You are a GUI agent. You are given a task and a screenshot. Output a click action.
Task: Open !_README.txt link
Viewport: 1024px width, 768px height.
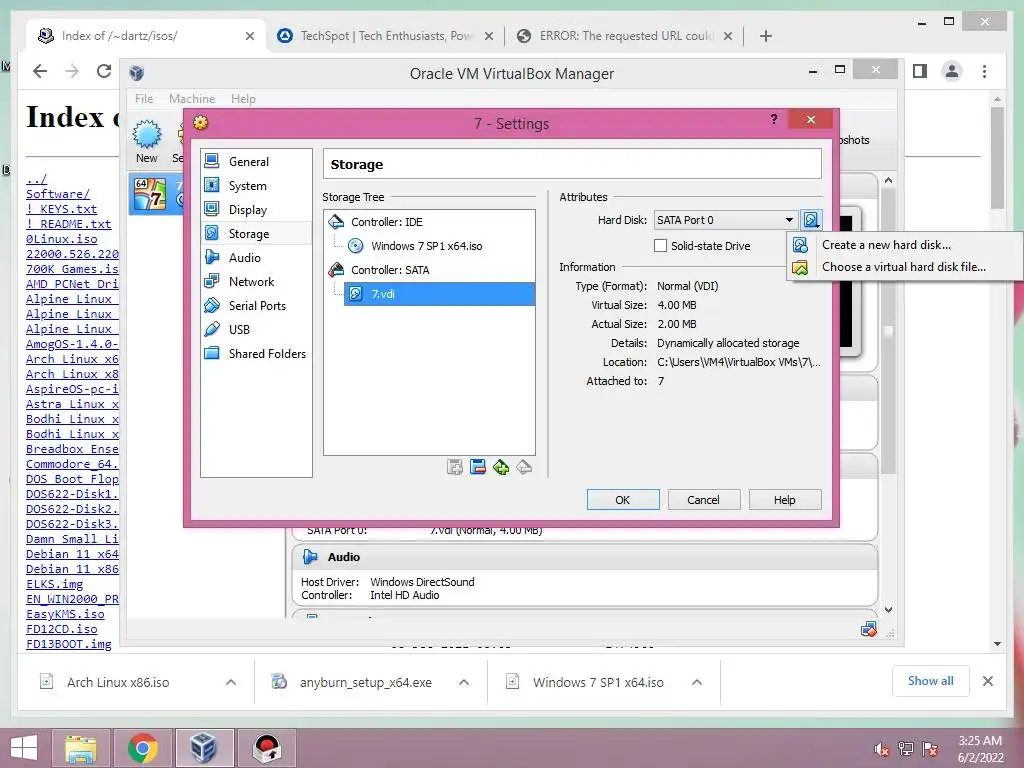pyautogui.click(x=69, y=224)
